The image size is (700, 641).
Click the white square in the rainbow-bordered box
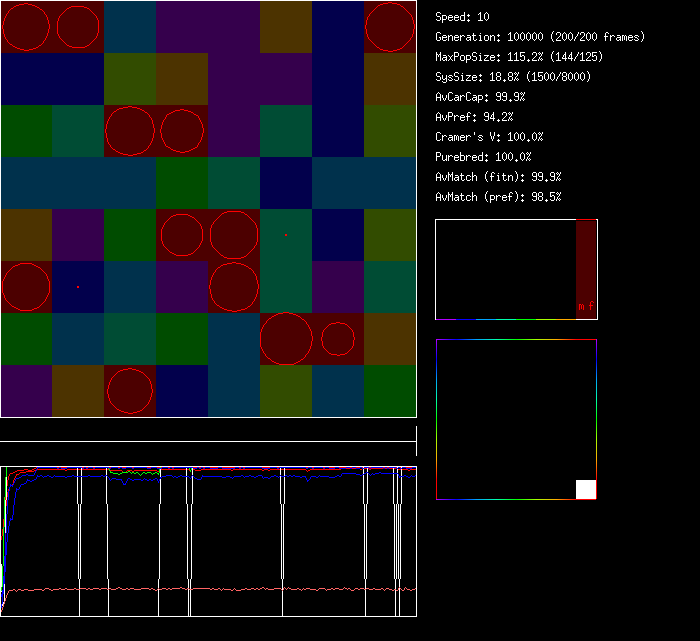[586, 489]
